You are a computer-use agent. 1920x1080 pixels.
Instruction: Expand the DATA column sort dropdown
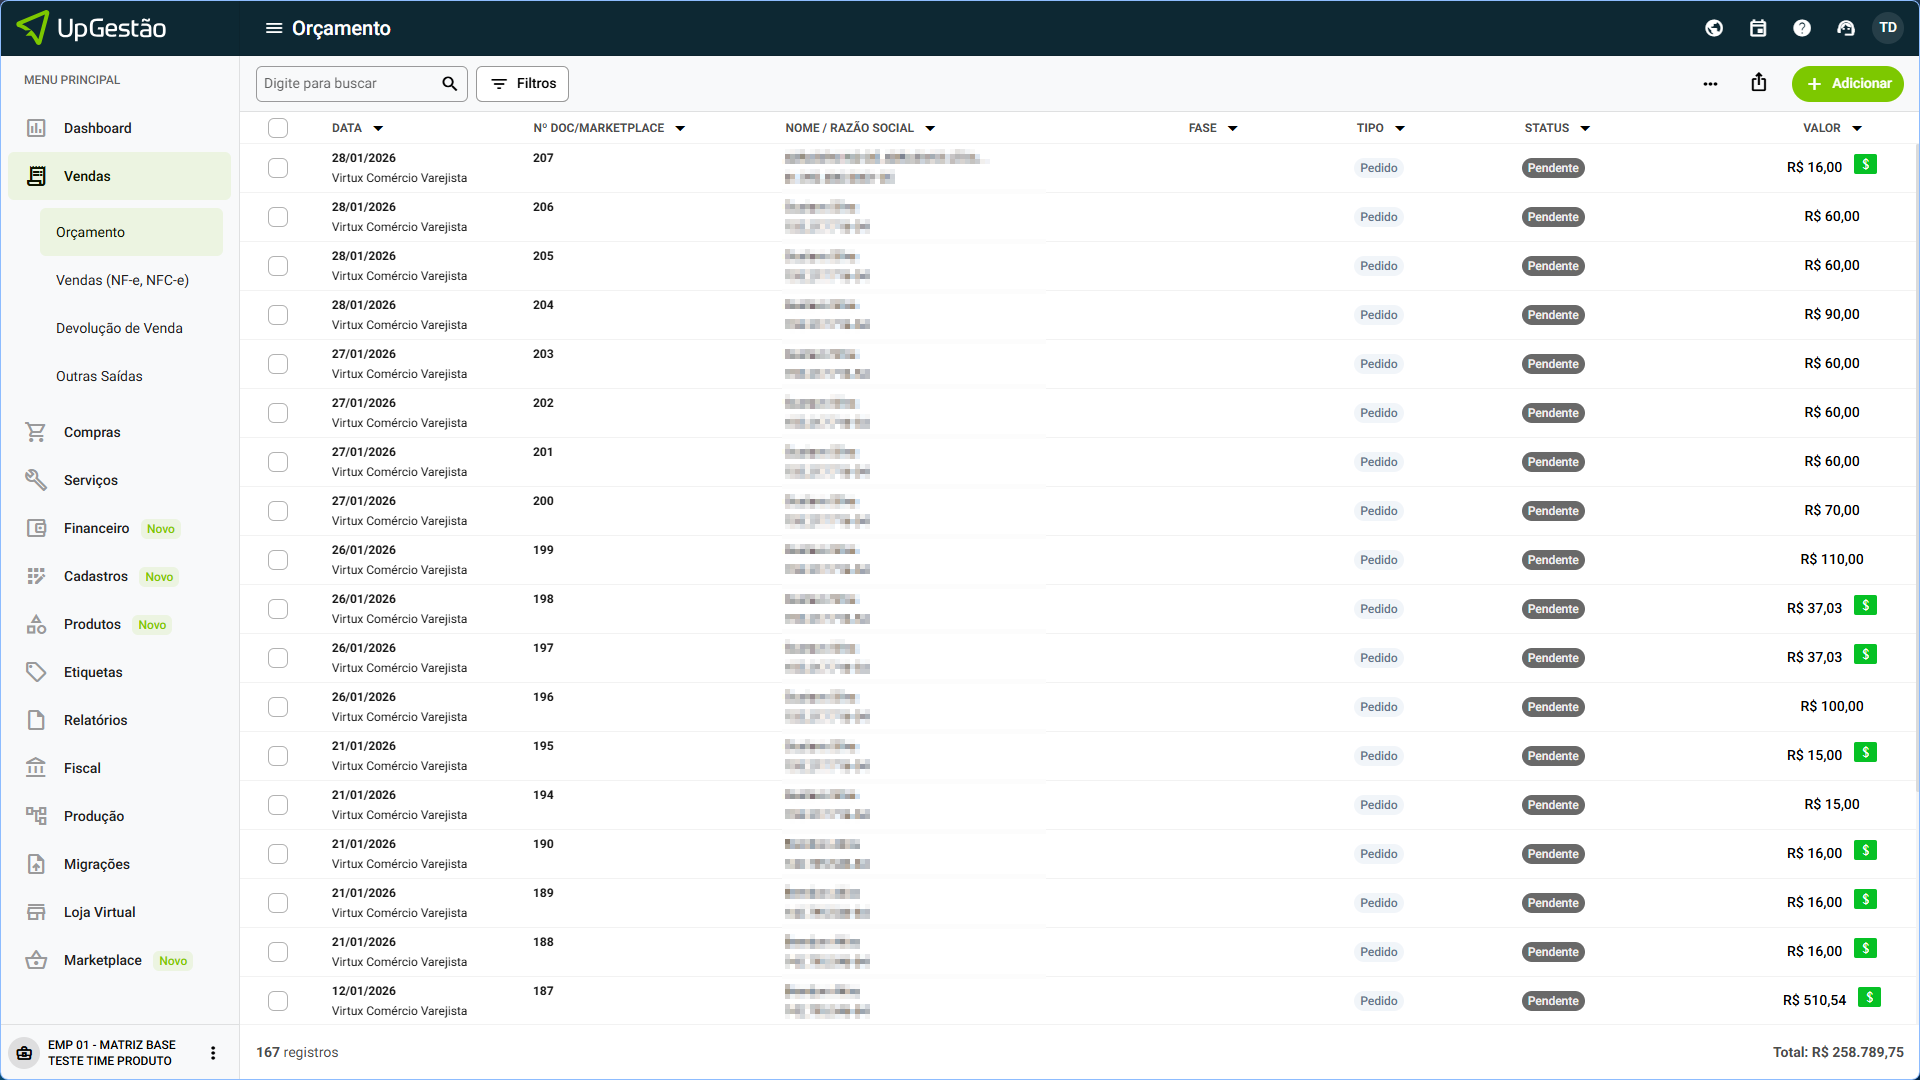click(378, 129)
